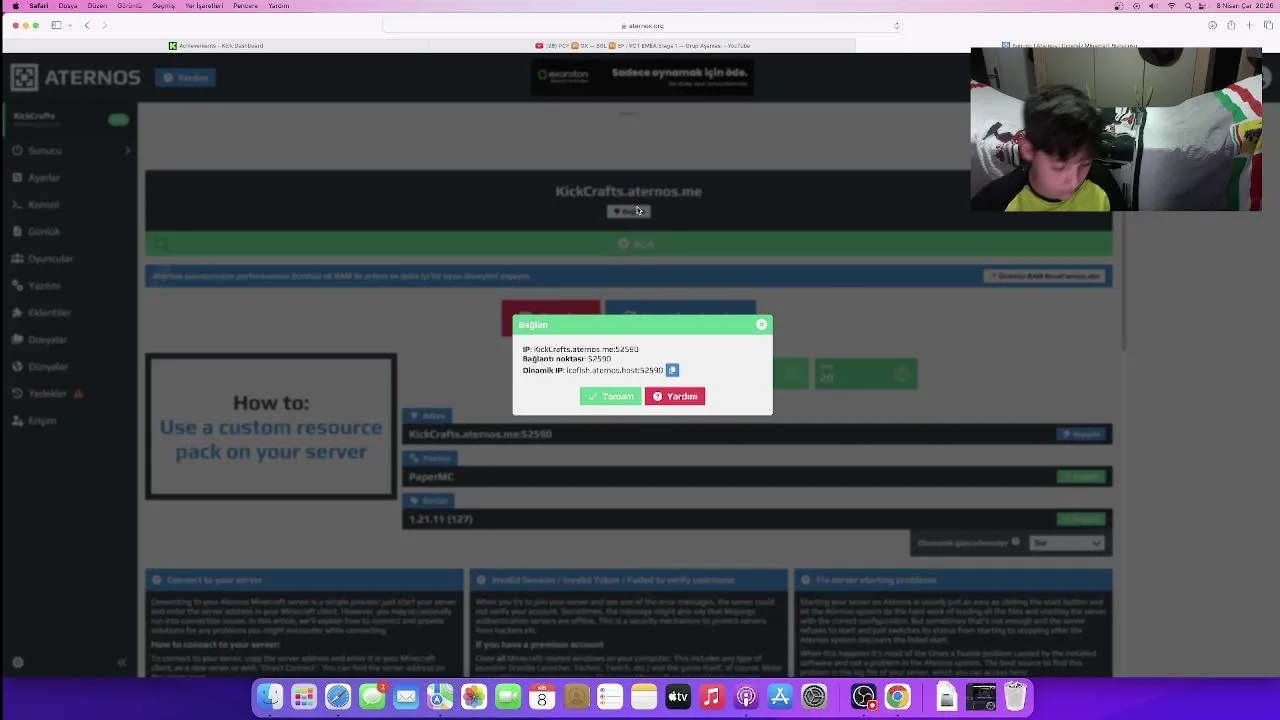Open Safari downloads
This screenshot has height=720, width=1280.
1212,25
